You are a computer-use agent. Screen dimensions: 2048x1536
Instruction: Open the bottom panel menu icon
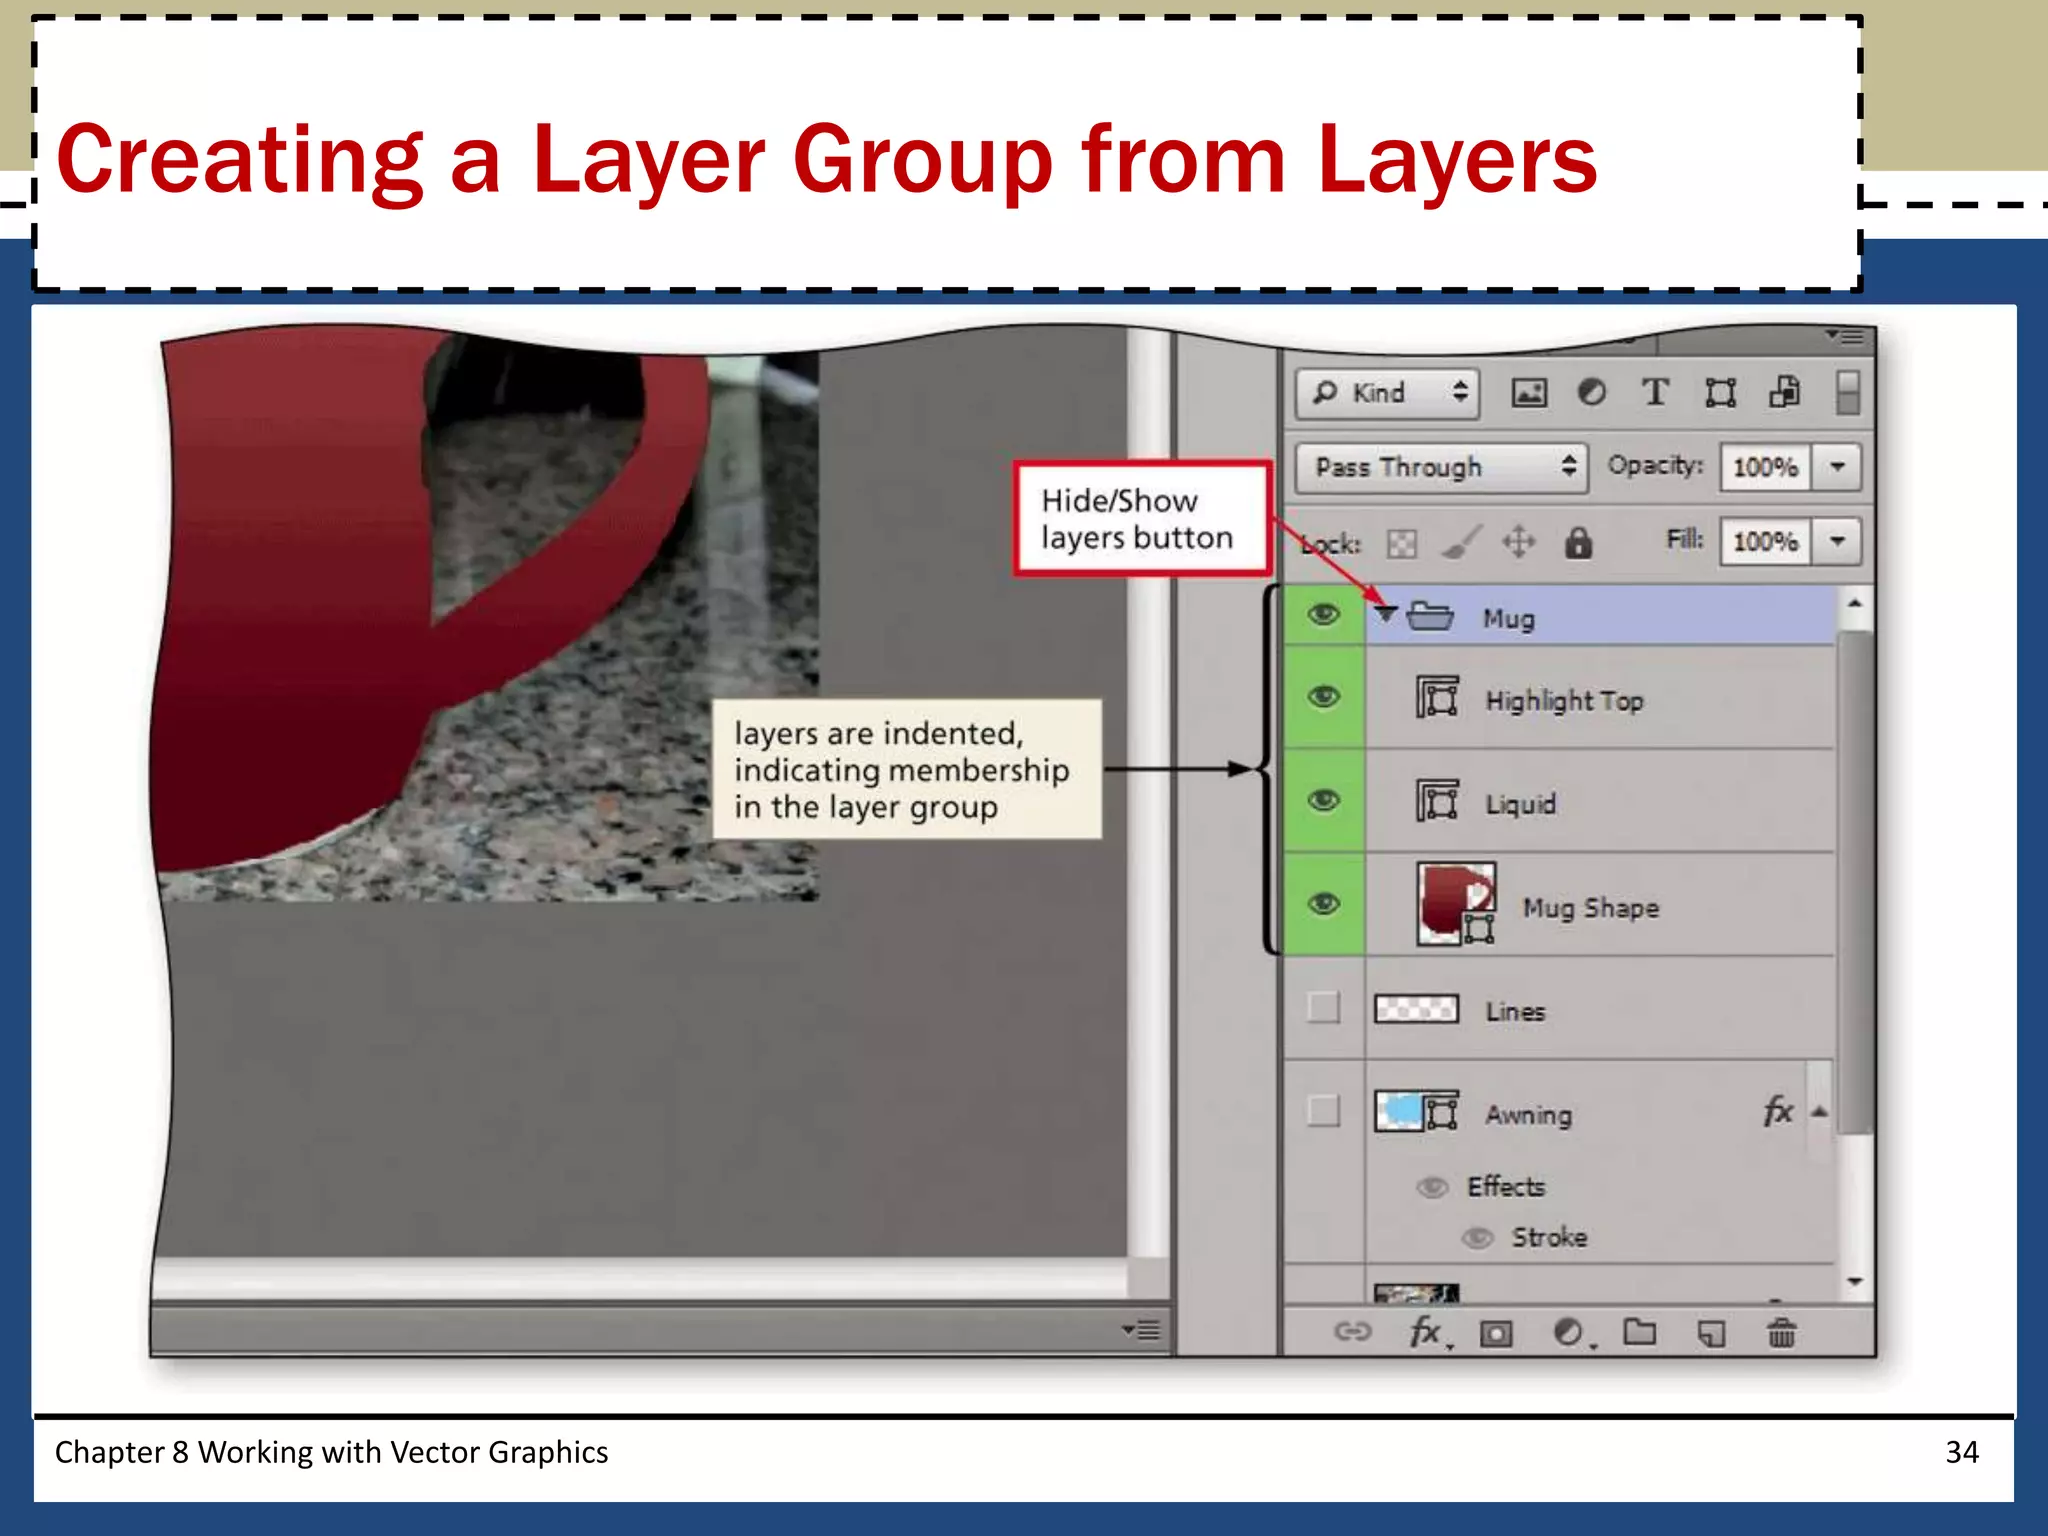pyautogui.click(x=1141, y=1330)
